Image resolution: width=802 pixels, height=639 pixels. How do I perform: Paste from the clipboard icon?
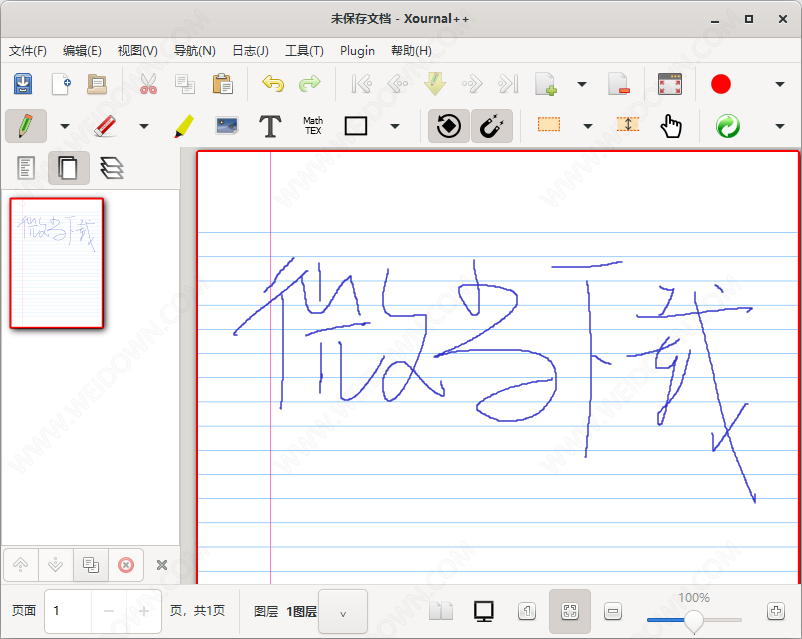(x=222, y=84)
